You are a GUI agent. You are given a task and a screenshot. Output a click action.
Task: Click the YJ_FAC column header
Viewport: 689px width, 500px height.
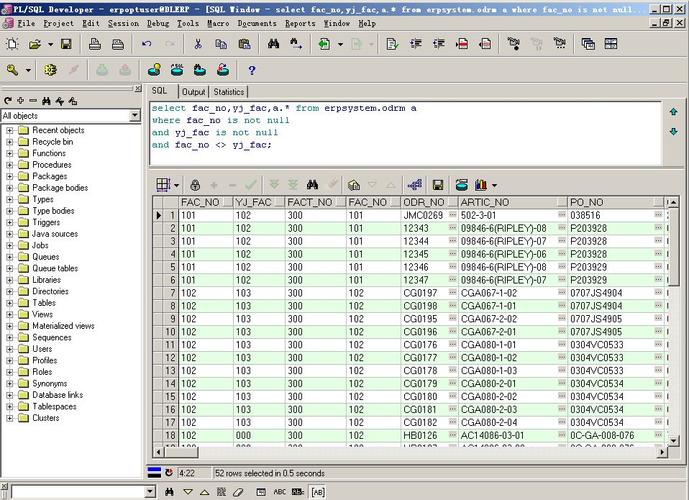259,202
